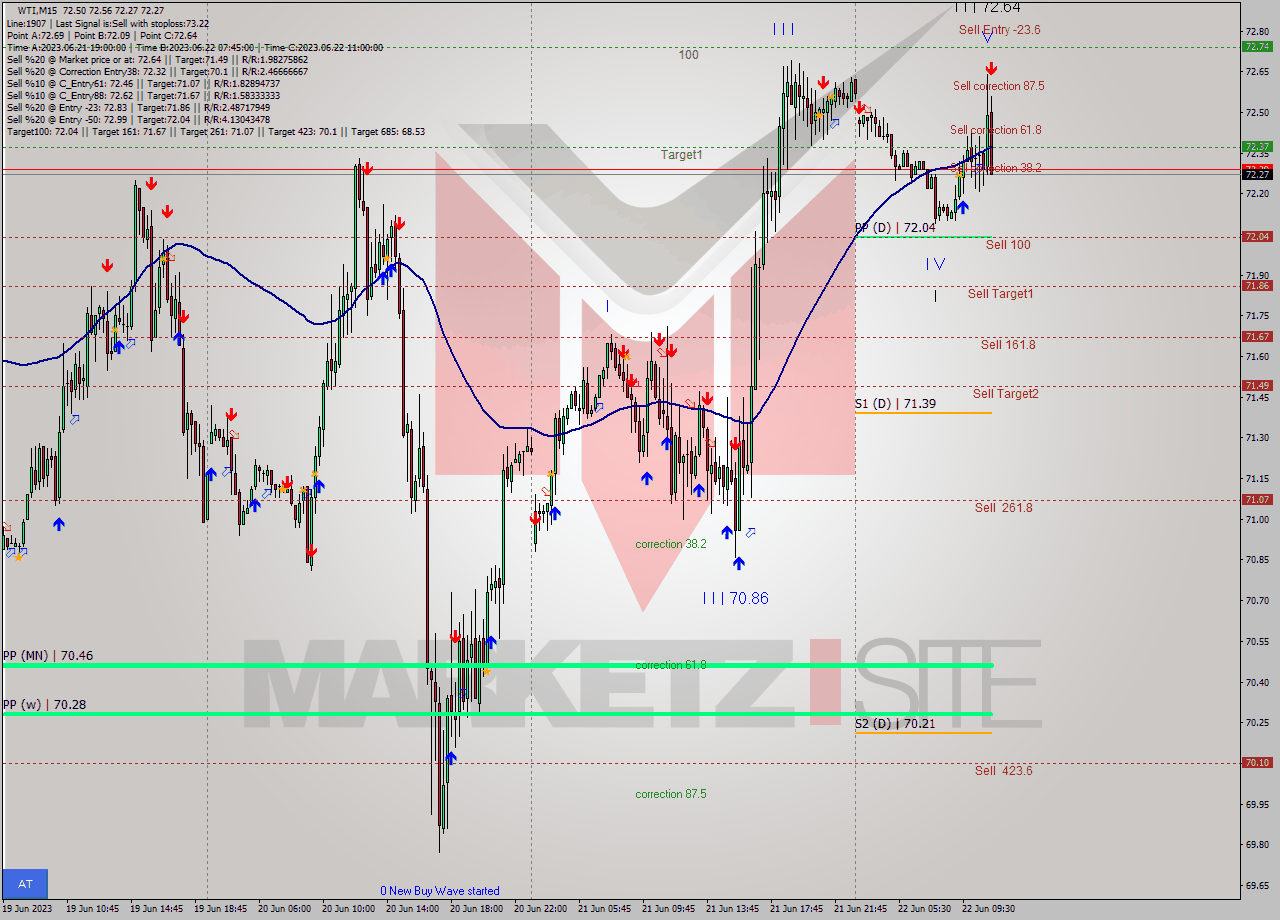Screen dimensions: 1280x920
Task: Click the Sell correction 61.8 label
Action: click(x=995, y=130)
